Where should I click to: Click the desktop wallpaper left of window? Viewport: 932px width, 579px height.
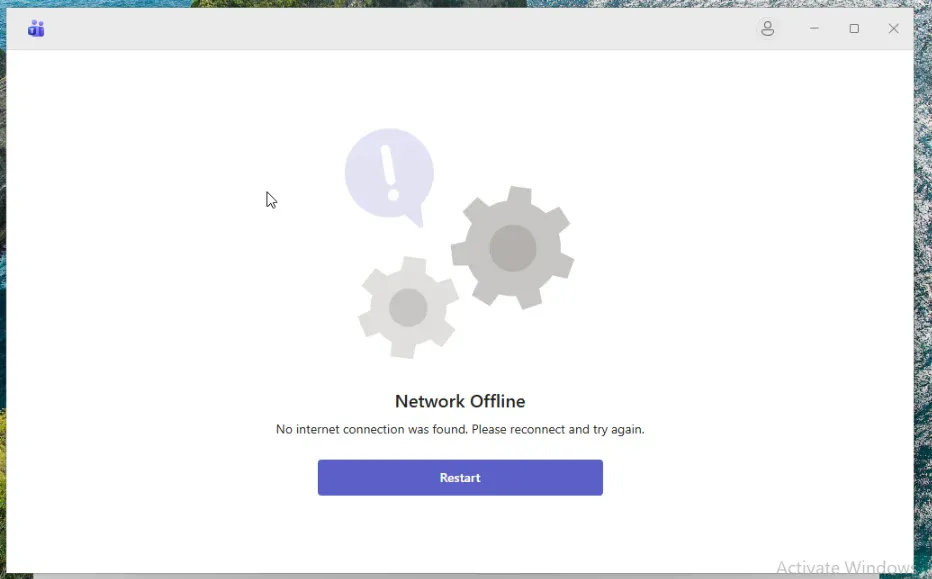click(x=2, y=300)
